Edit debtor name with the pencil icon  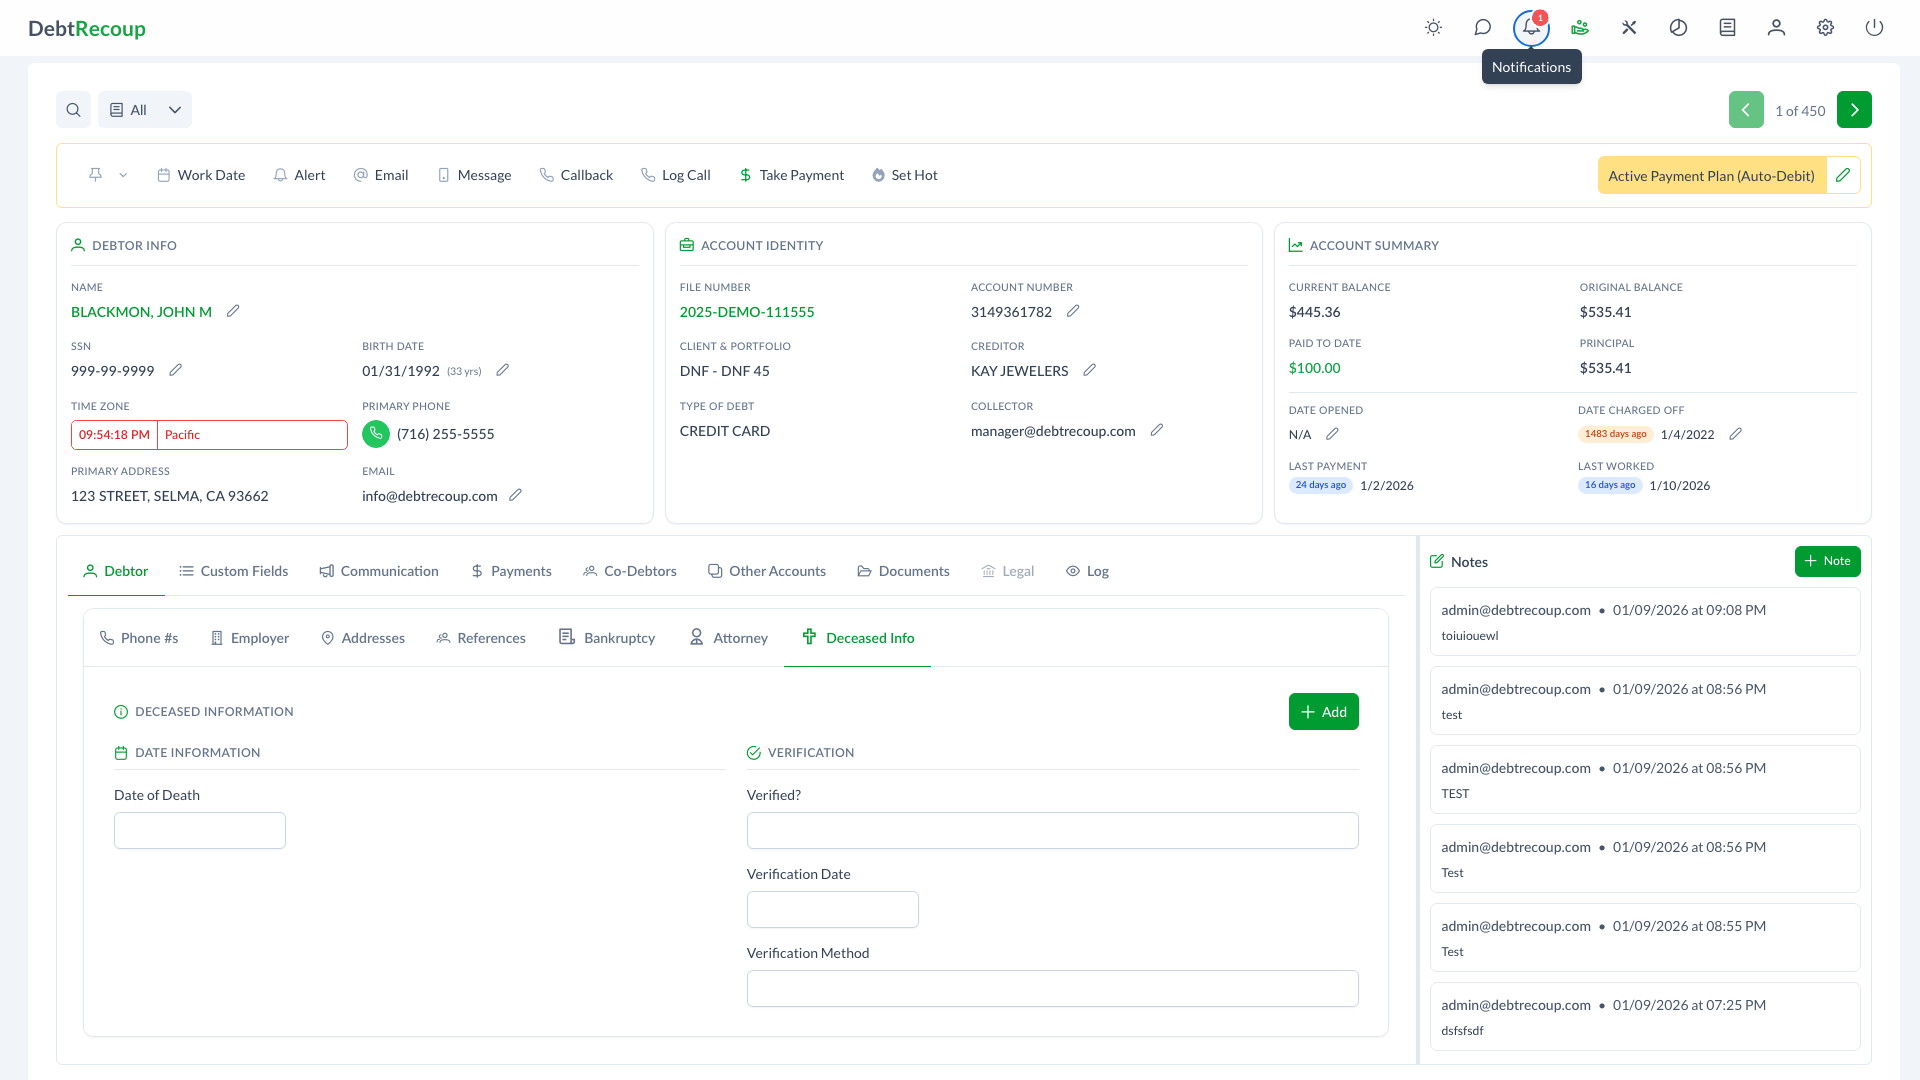(233, 311)
